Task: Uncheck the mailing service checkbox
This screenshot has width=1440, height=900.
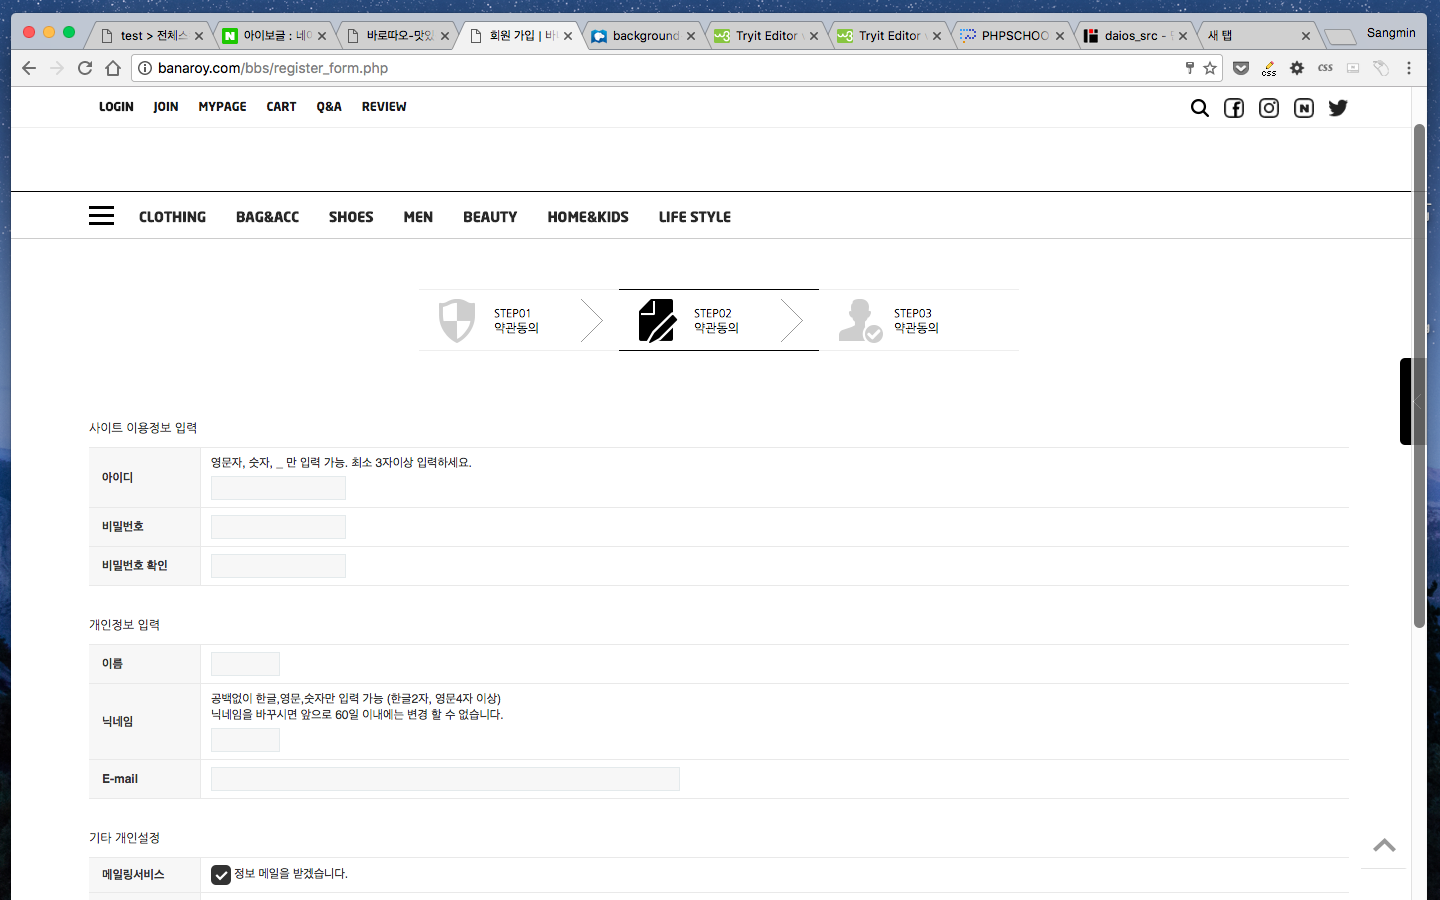Action: pos(221,875)
